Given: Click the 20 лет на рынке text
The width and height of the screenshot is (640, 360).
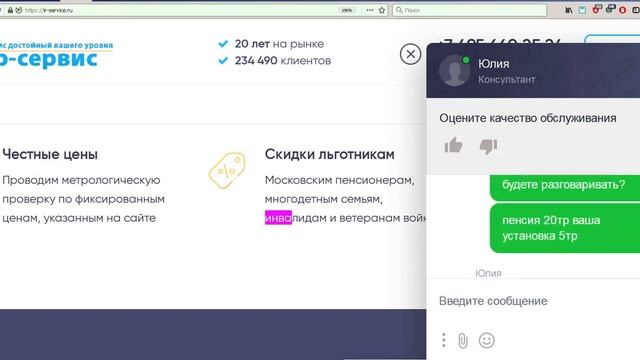Looking at the screenshot, I should click(279, 44).
